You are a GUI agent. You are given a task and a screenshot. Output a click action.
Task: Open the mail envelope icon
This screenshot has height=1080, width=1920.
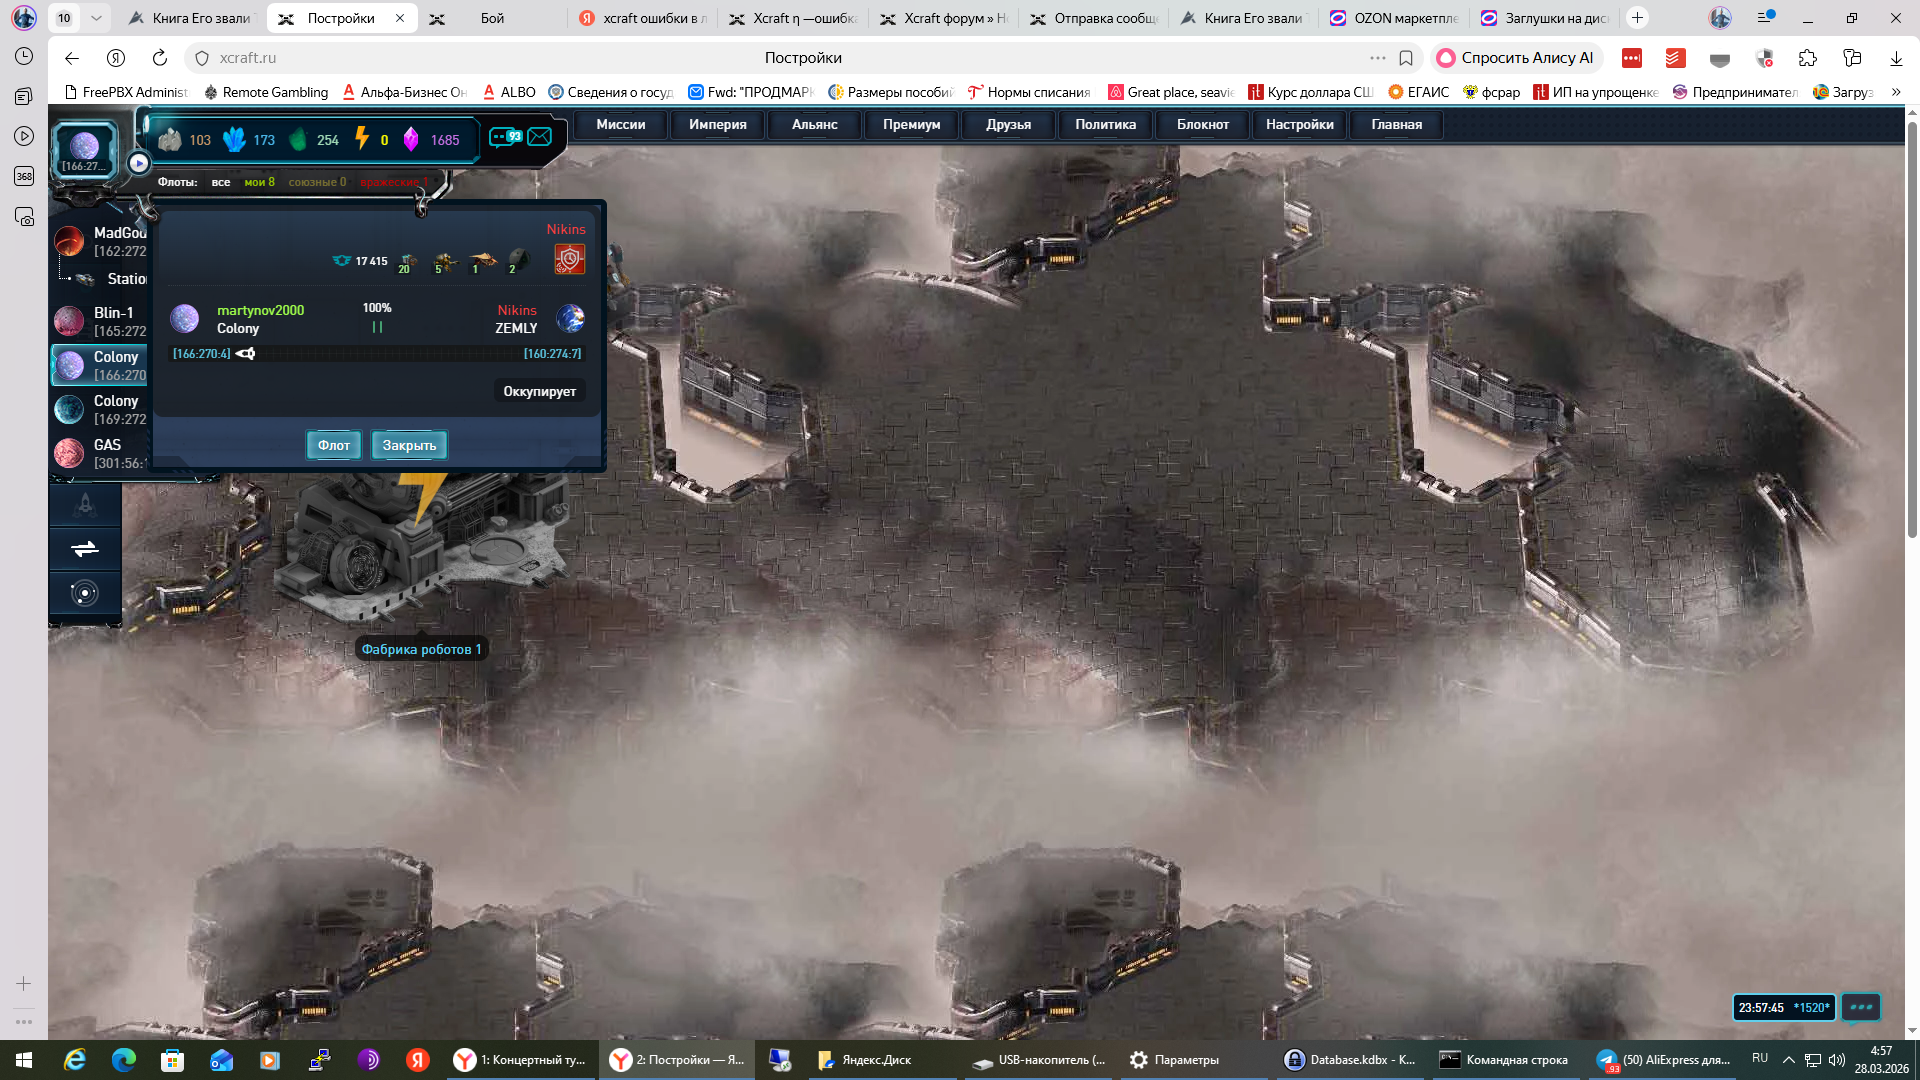tap(540, 137)
